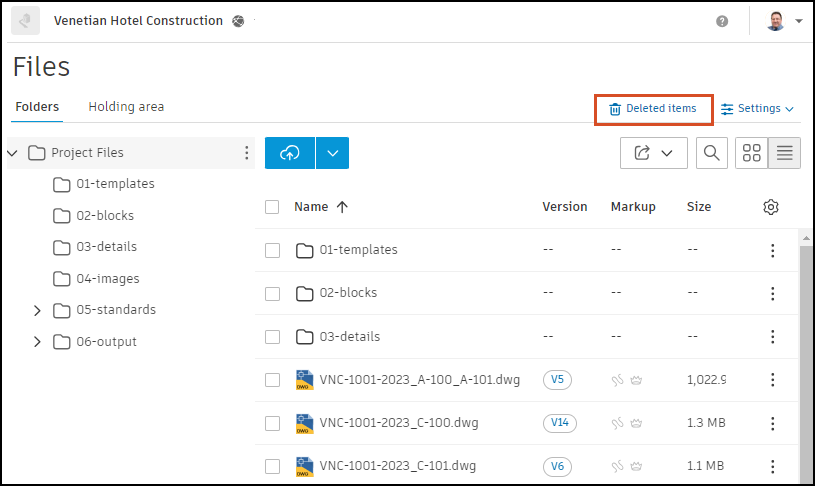Viewport: 815px width, 486px height.
Task: Click the upload files cloud button
Action: tap(290, 153)
